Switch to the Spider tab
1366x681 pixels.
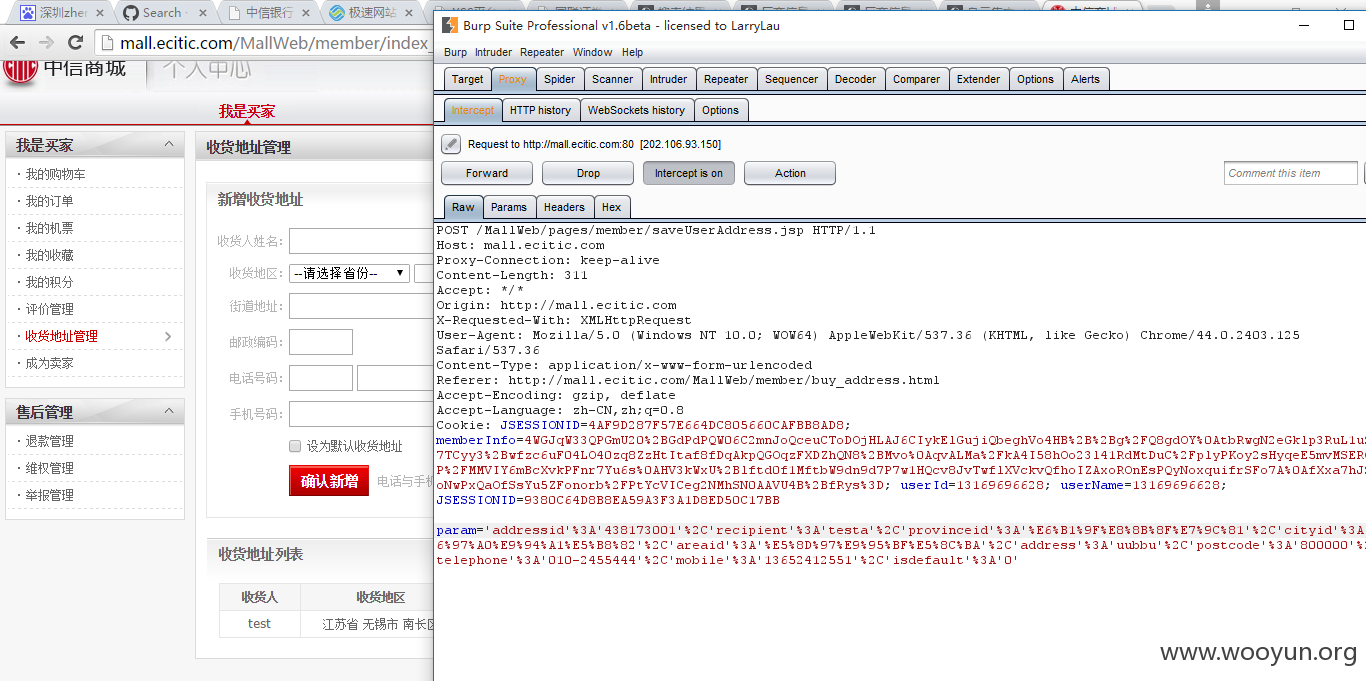point(559,79)
